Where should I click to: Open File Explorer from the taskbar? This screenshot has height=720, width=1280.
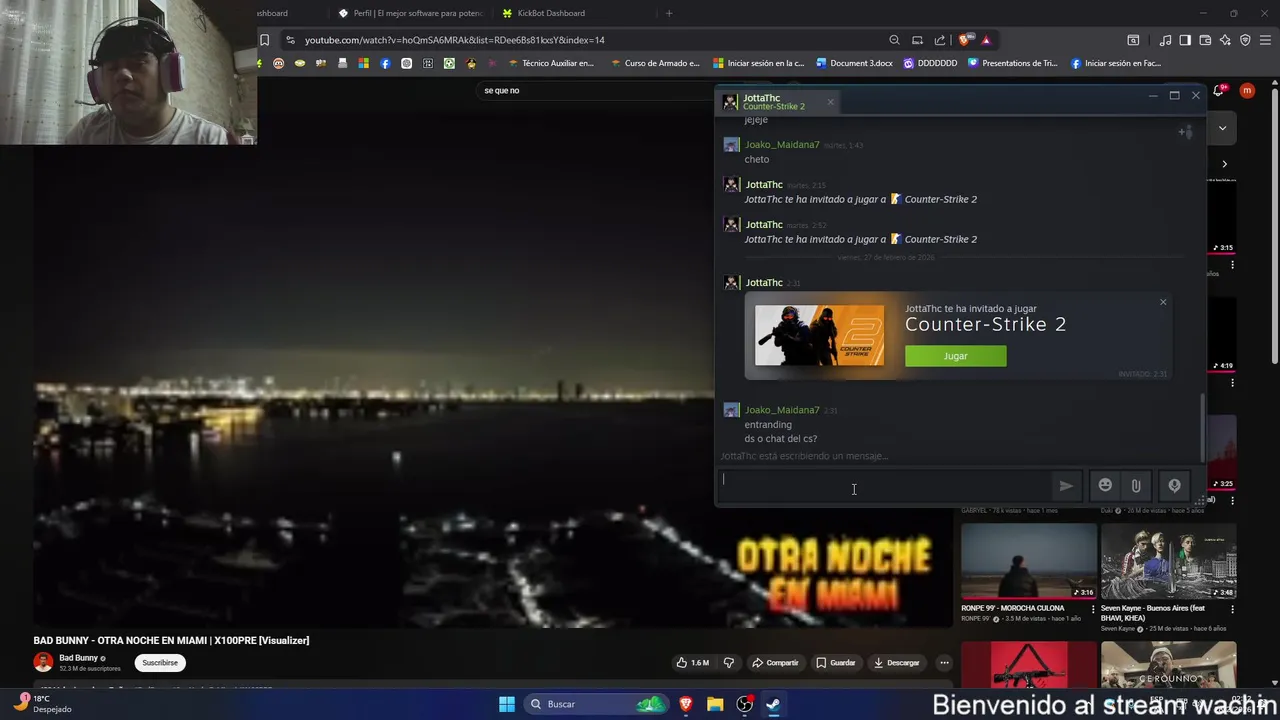point(715,704)
